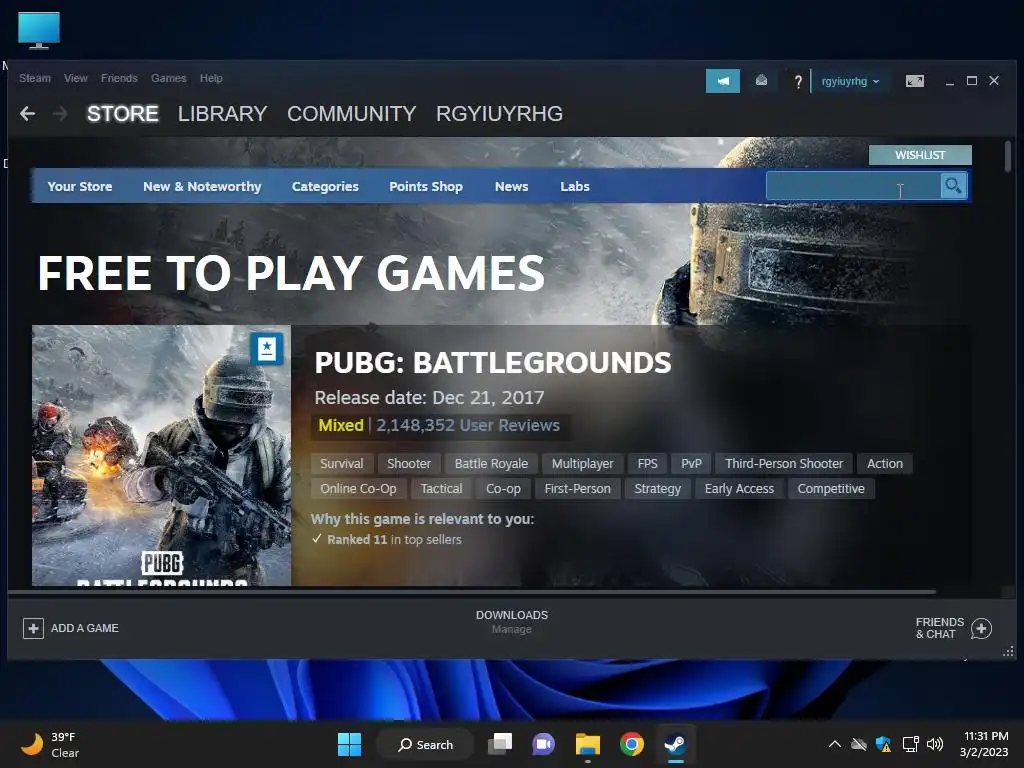This screenshot has width=1024, height=768.
Task: Click the volume speaker tray icon
Action: tap(935, 744)
